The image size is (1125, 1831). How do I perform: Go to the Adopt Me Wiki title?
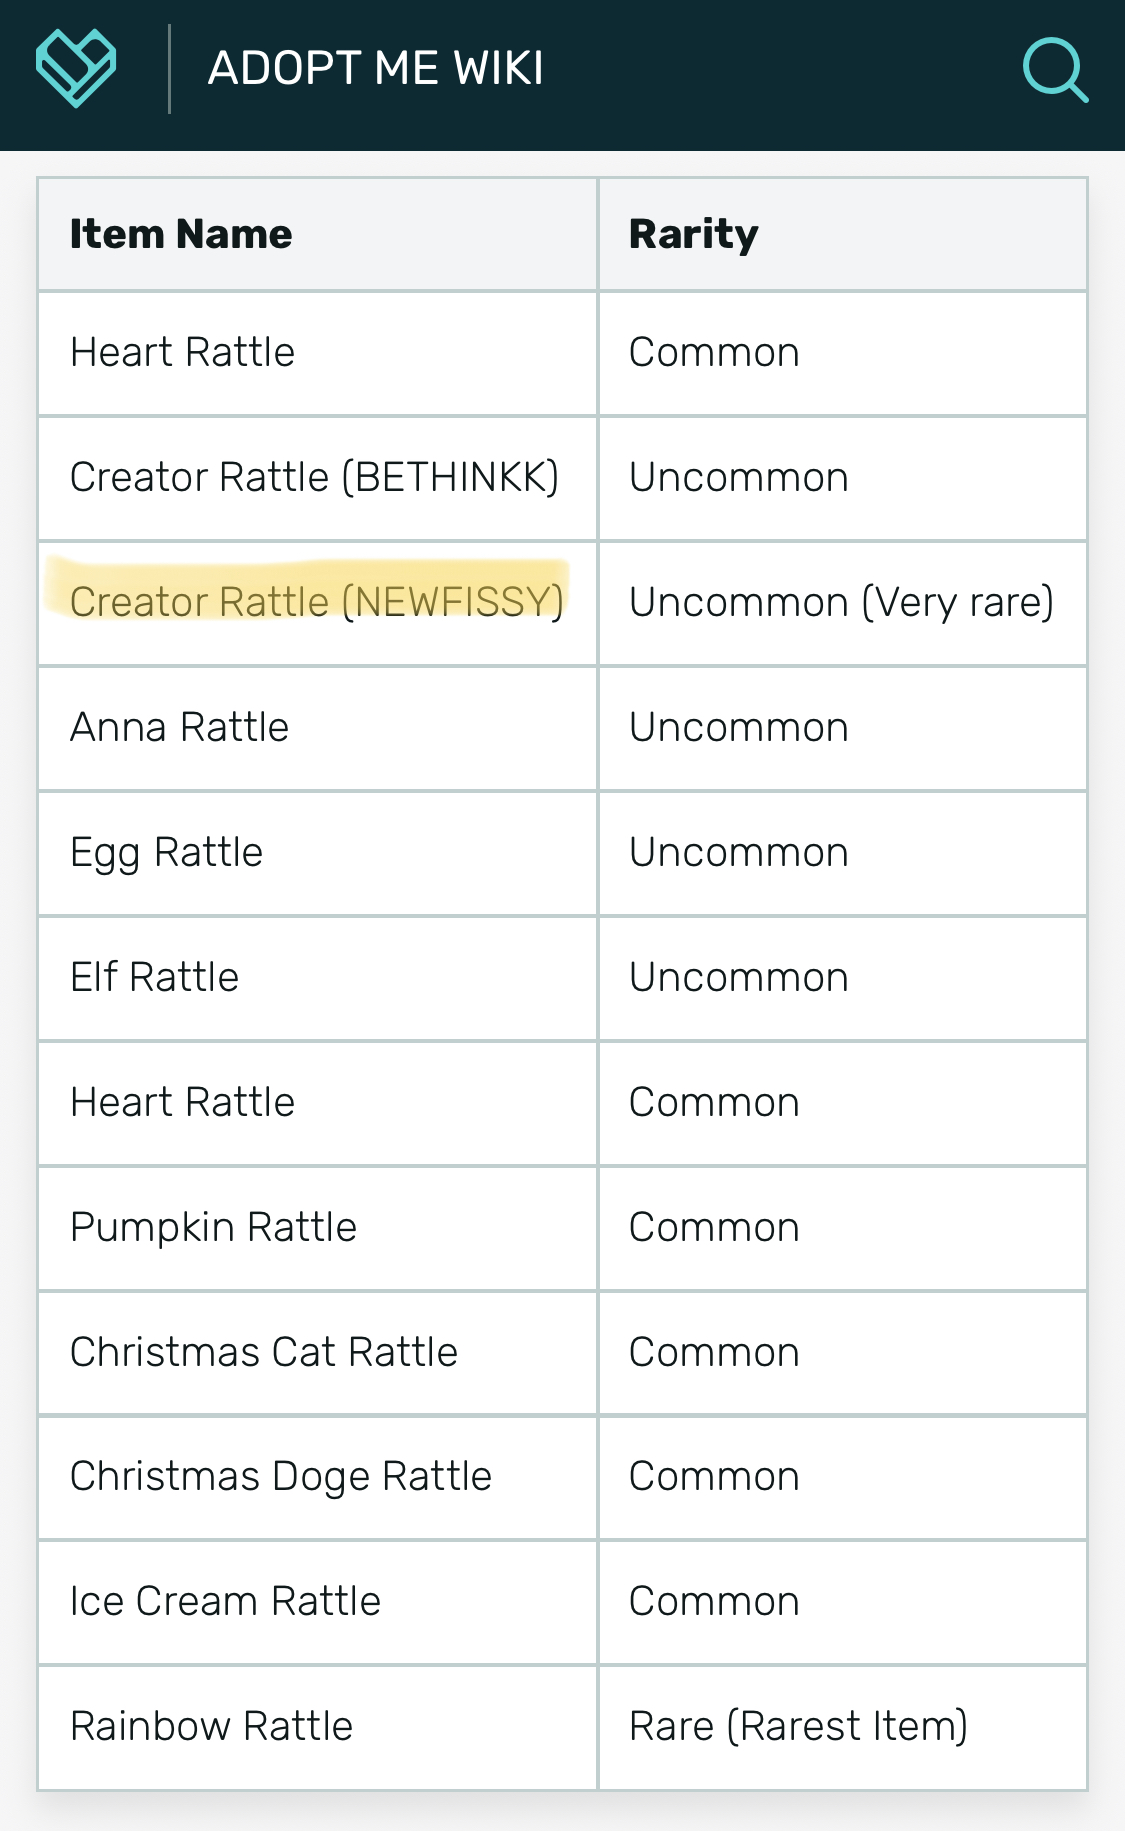[x=375, y=69]
